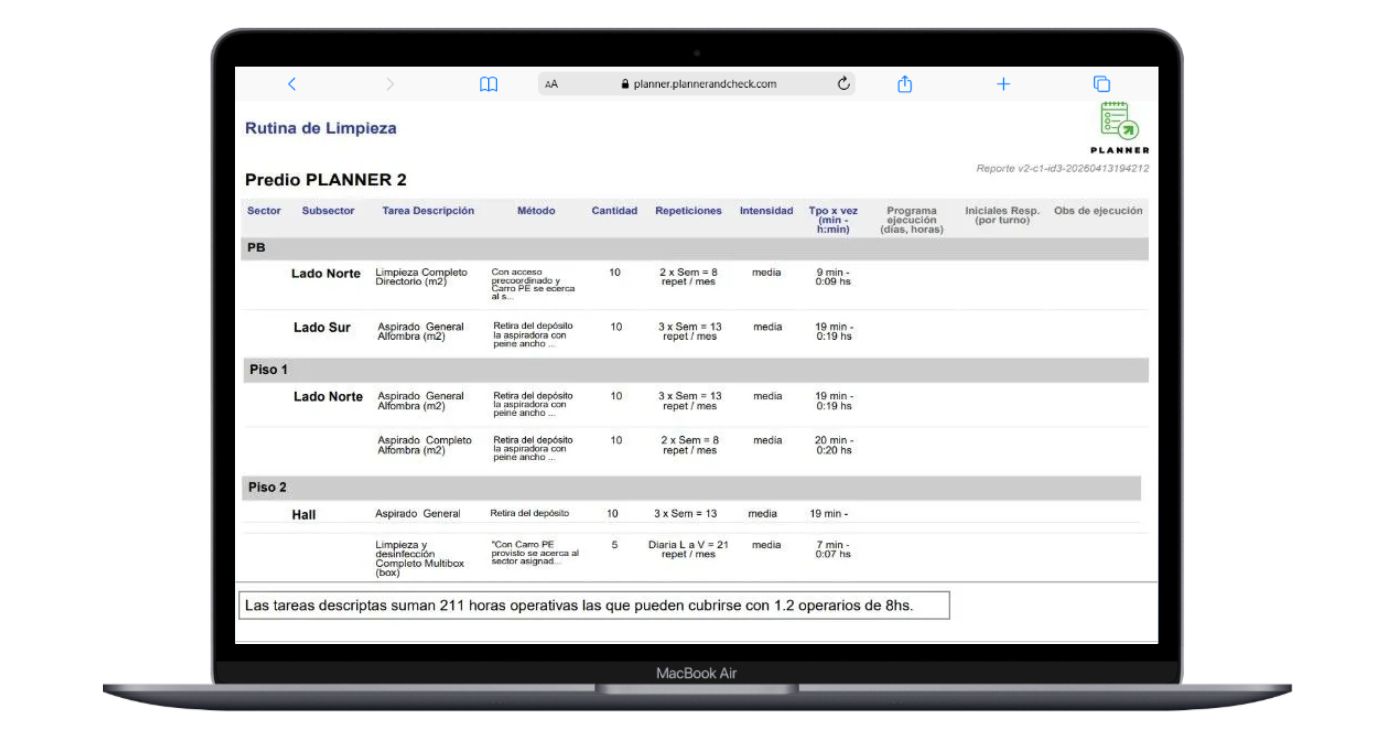Click the '20 min - 0:20 hs' time cell
Screen dimensions: 1392x752
833,445
